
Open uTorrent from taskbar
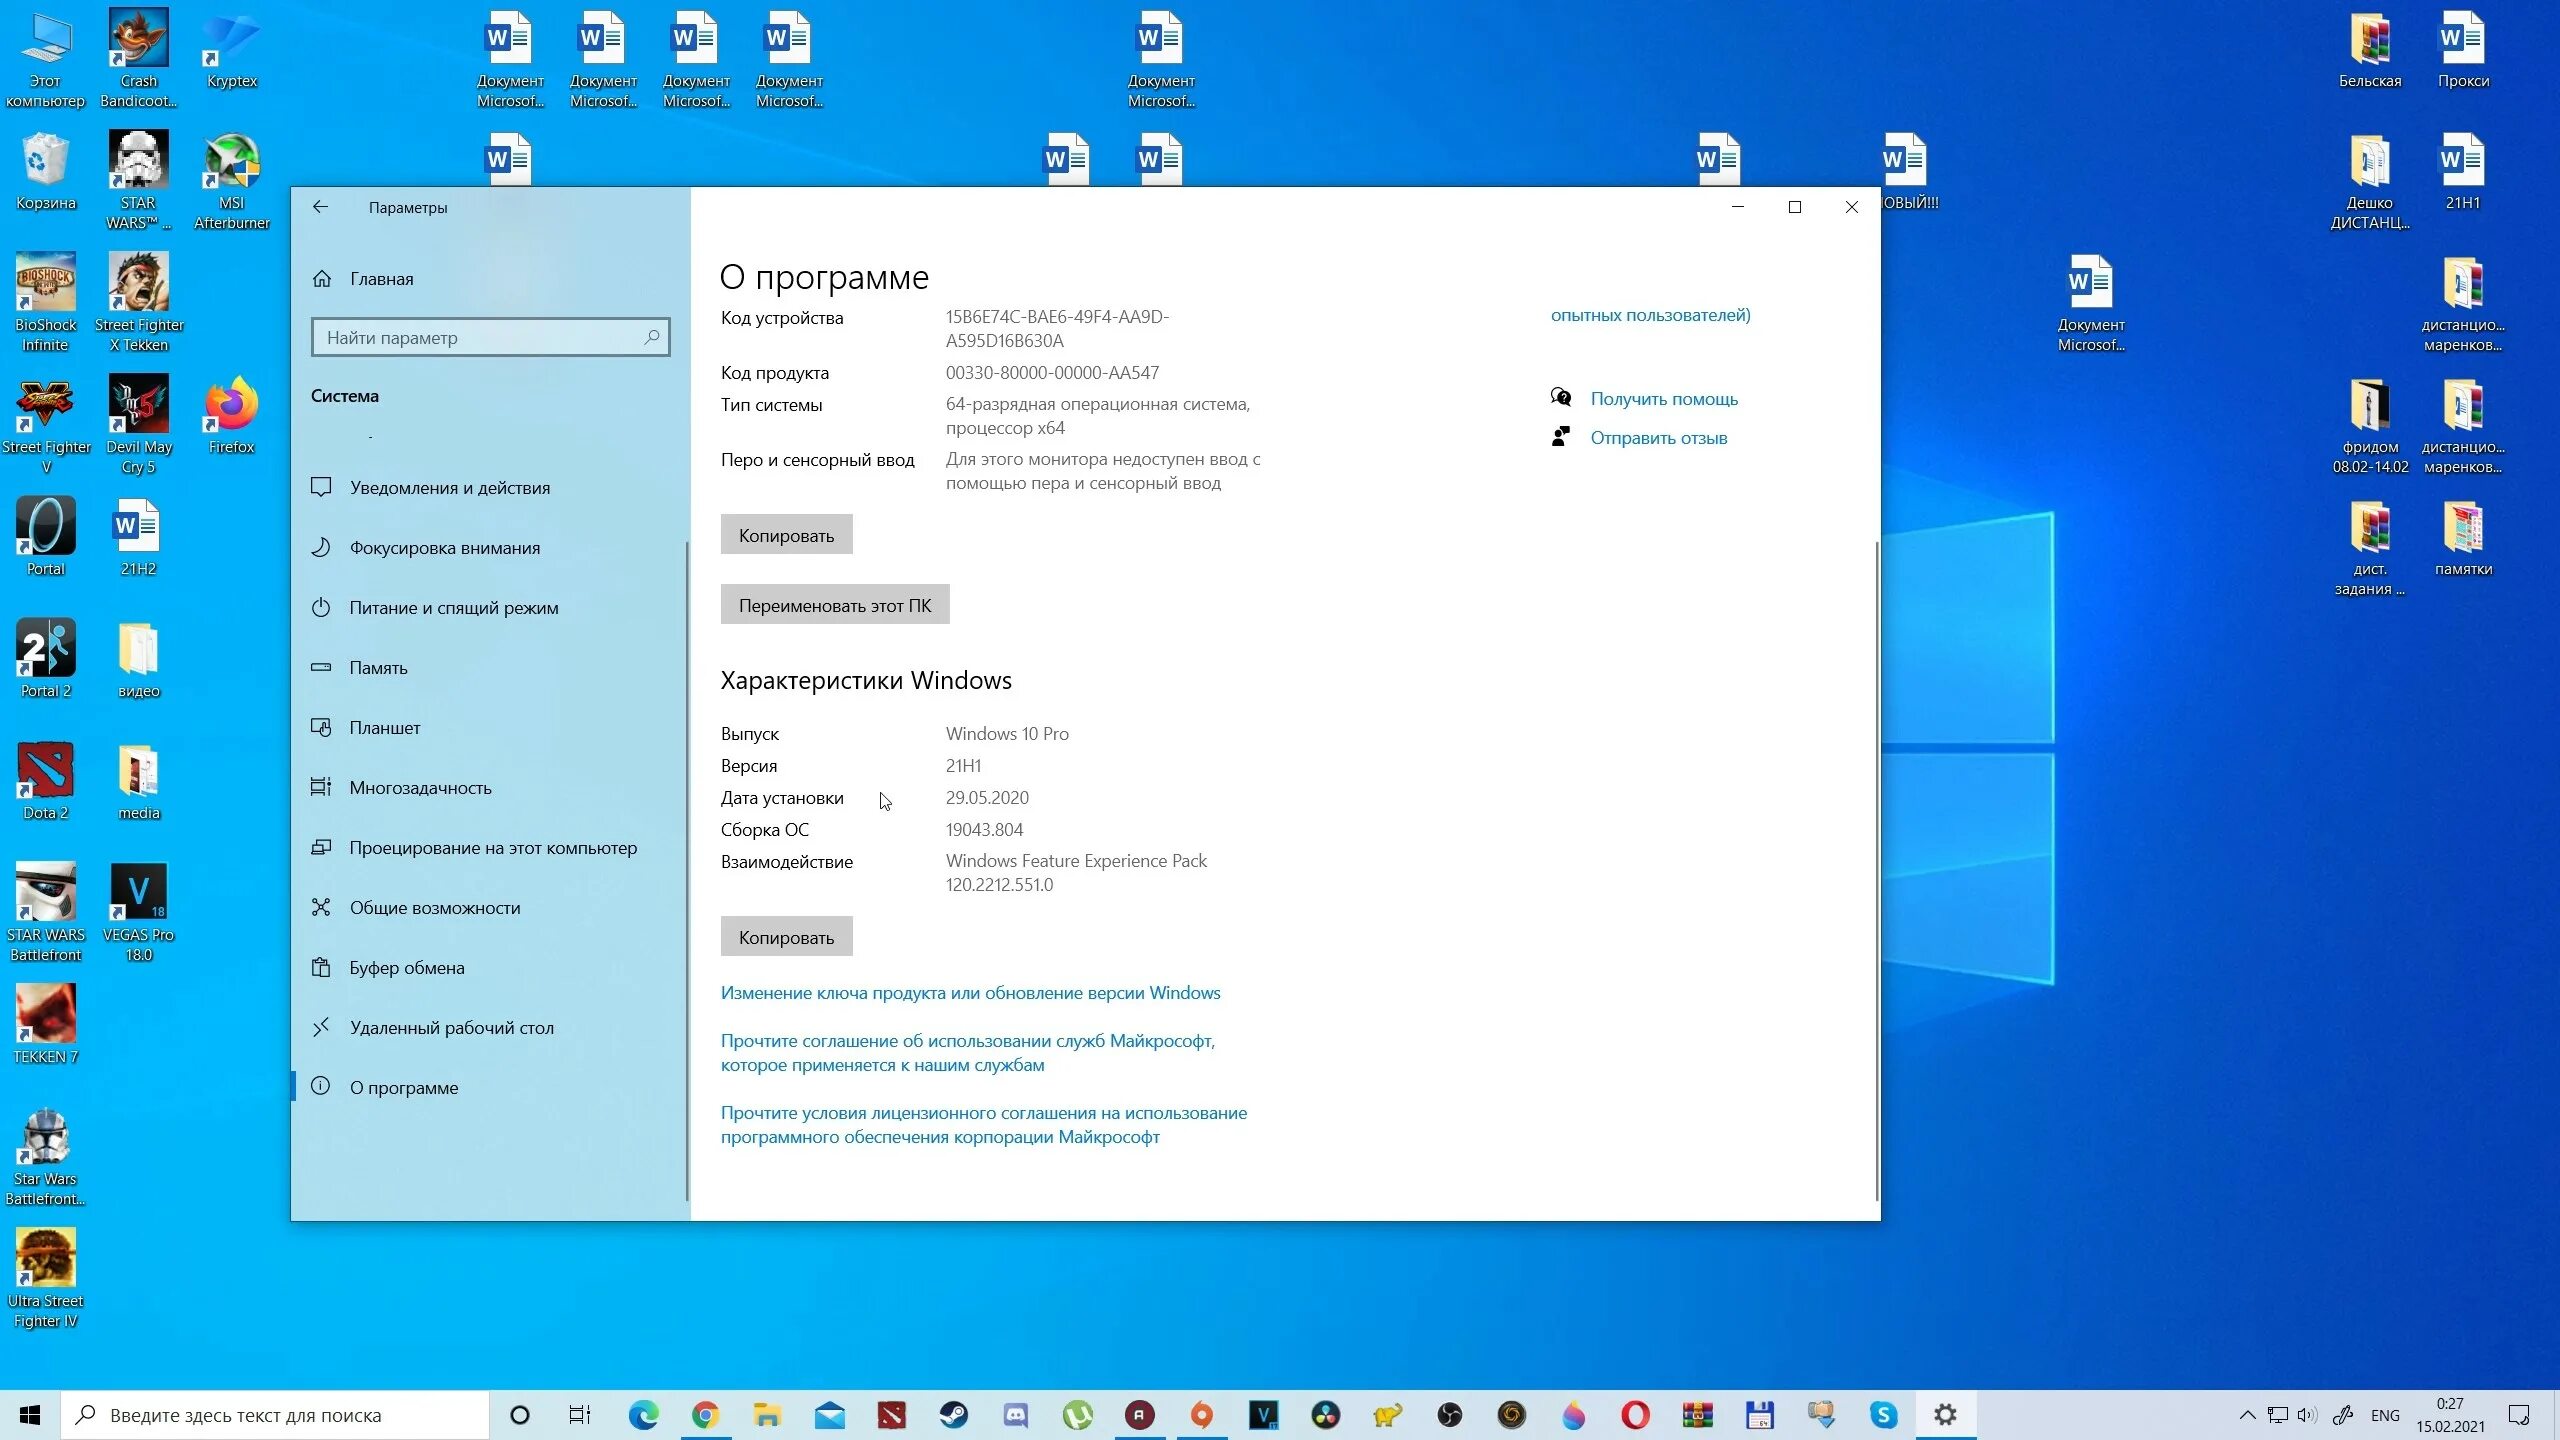[1078, 1415]
